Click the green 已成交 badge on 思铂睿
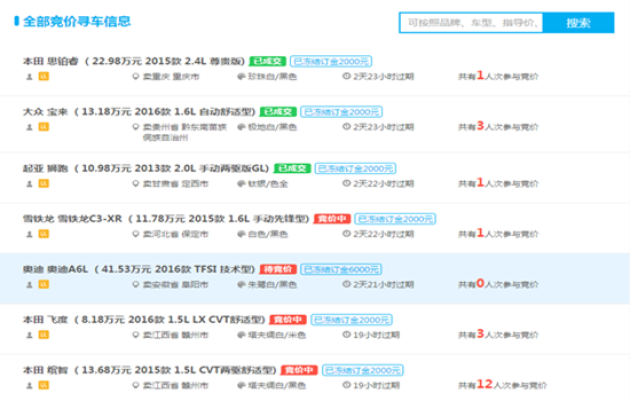Viewport: 630px width, 401px height. [x=268, y=61]
